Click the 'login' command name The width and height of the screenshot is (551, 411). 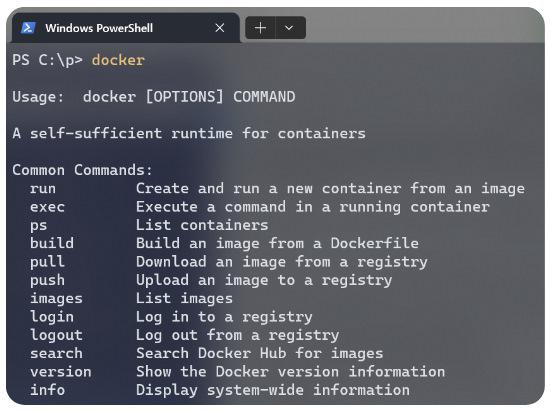[x=52, y=317]
